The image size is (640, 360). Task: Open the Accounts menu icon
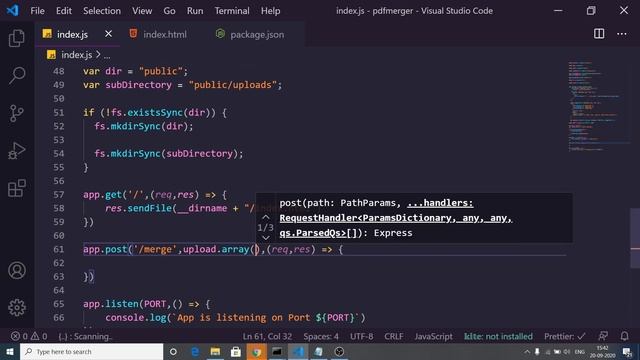[x=17, y=271]
